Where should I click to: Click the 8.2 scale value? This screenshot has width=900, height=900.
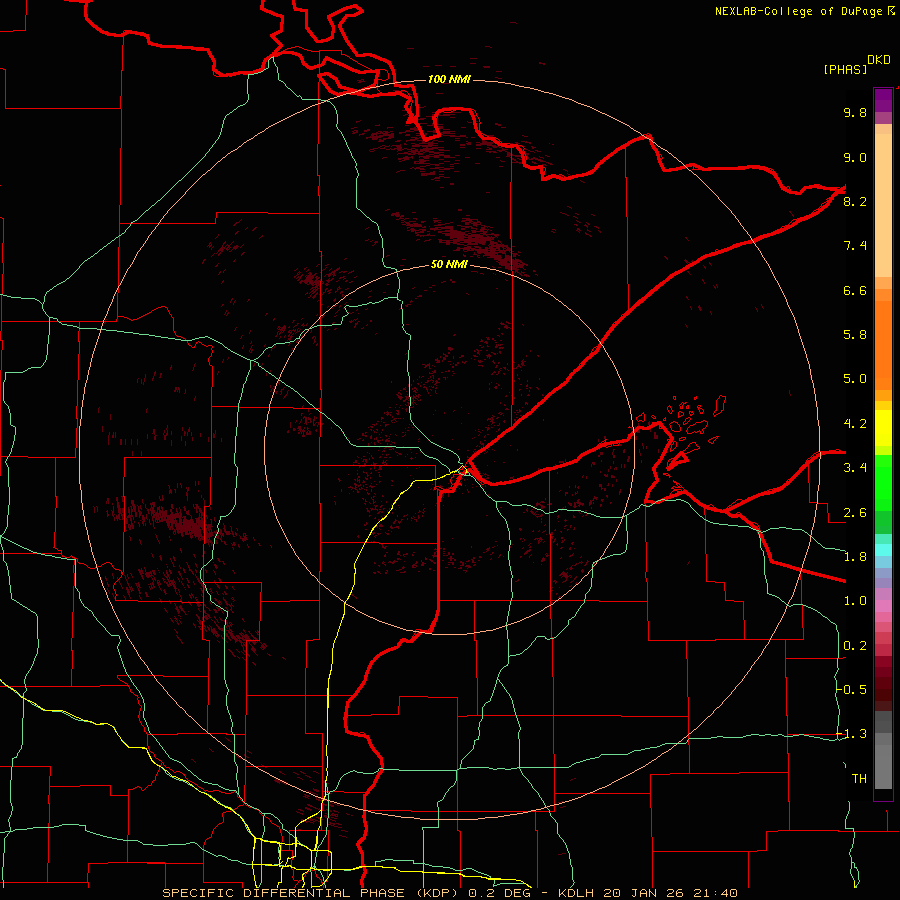tap(855, 201)
